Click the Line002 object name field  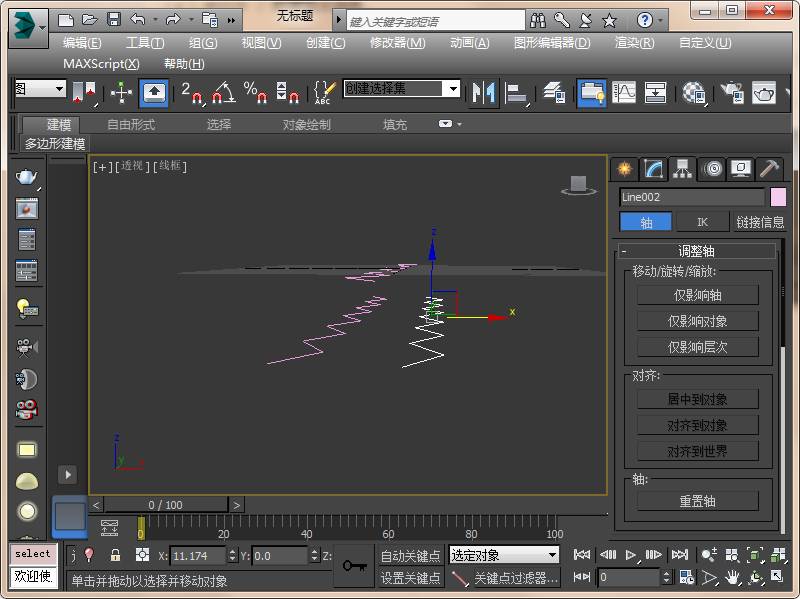pos(690,197)
